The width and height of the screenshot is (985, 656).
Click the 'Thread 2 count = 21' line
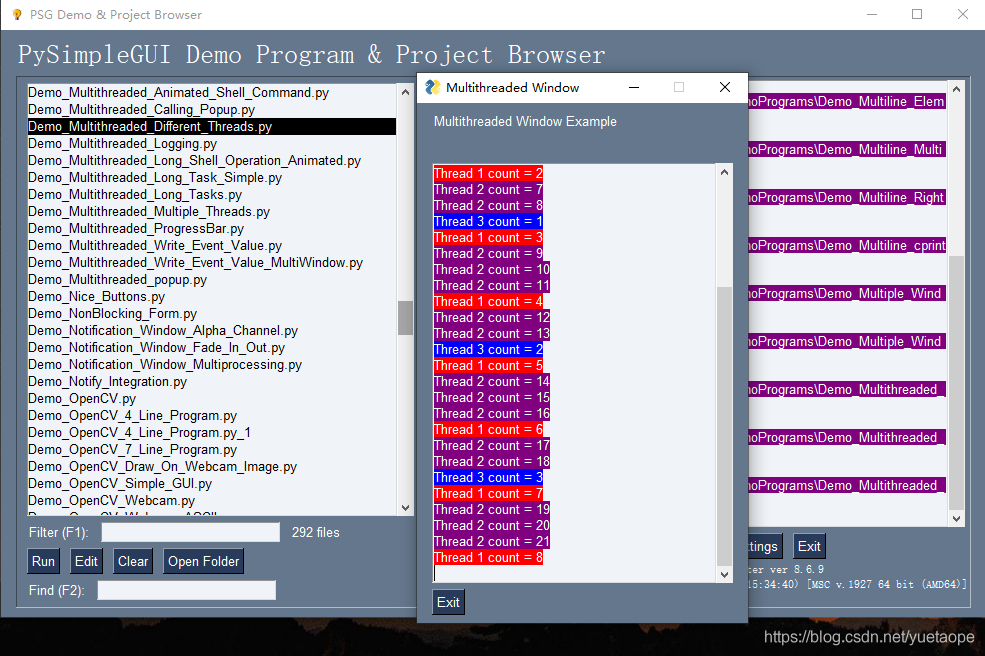pyautogui.click(x=492, y=542)
